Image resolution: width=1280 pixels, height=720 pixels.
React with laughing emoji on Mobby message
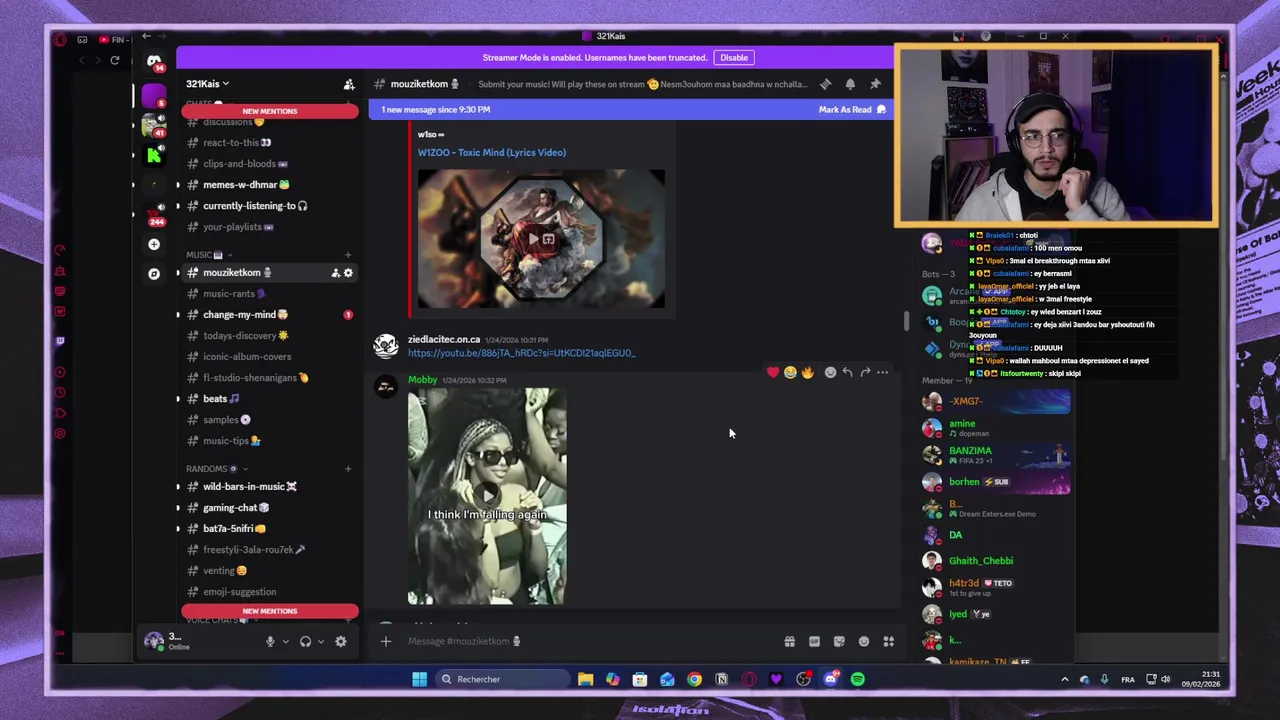pos(790,372)
